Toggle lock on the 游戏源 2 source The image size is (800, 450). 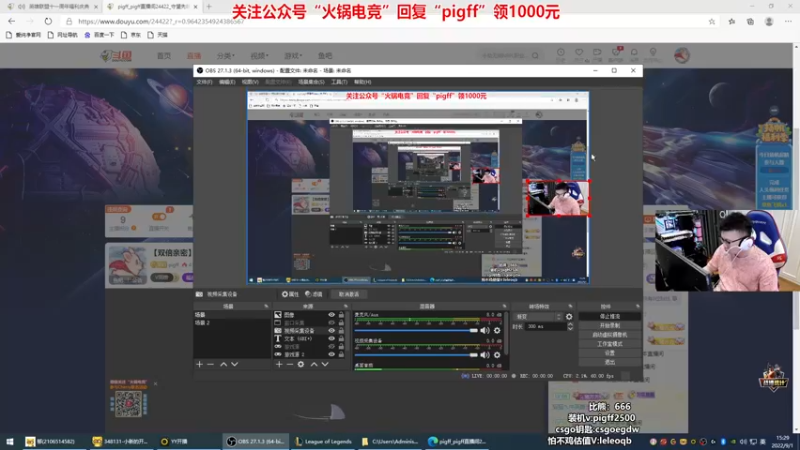pos(341,354)
